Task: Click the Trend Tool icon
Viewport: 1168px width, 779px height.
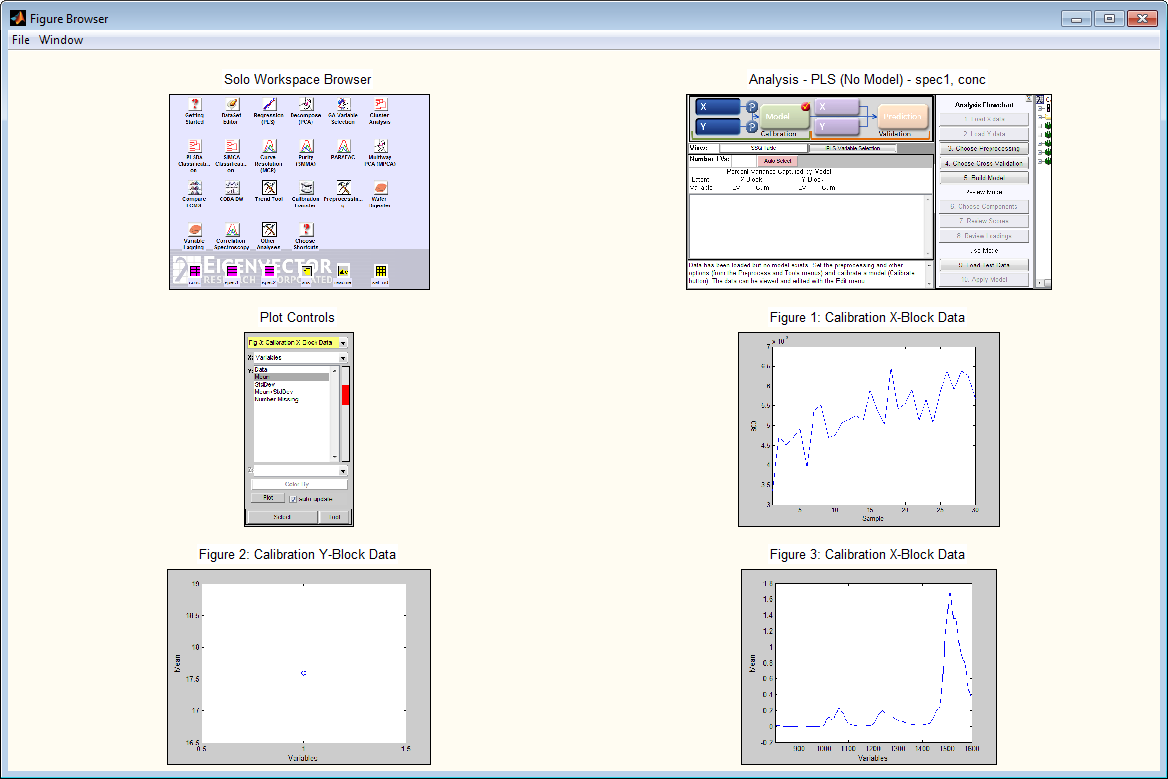Action: click(269, 188)
